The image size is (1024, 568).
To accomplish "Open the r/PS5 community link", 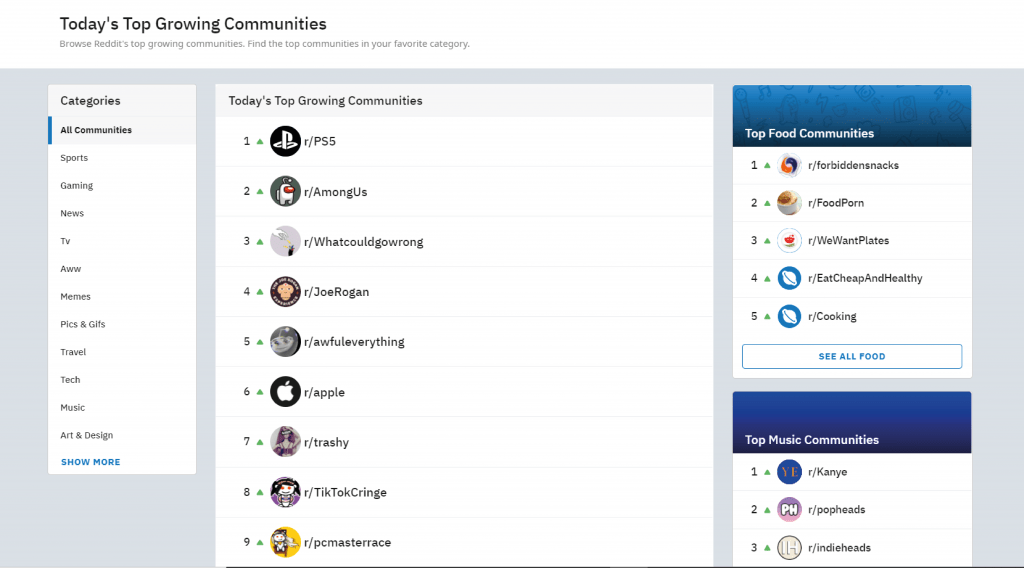I will point(320,142).
